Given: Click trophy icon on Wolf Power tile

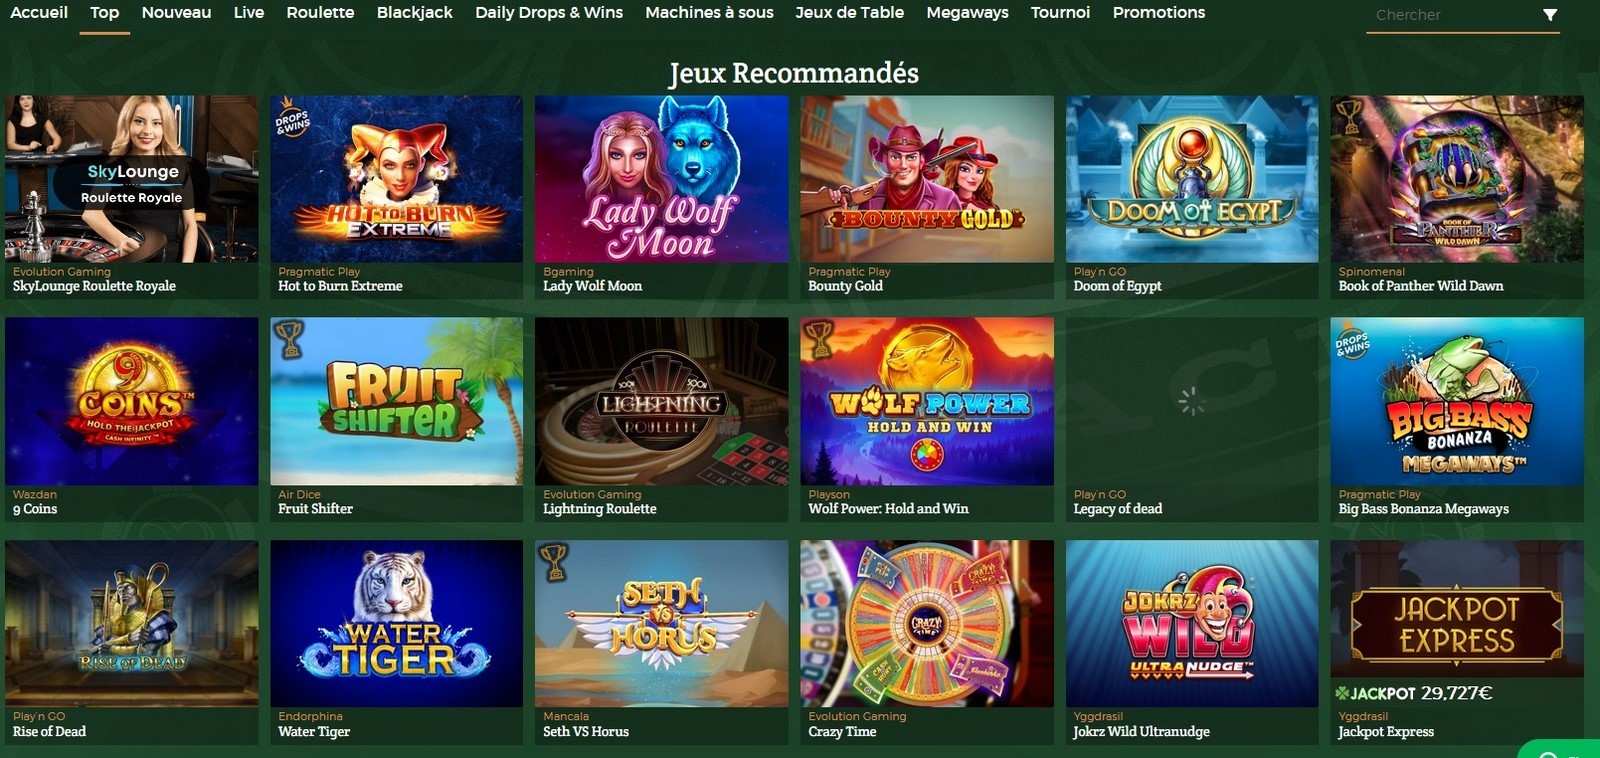Looking at the screenshot, I should tap(818, 339).
